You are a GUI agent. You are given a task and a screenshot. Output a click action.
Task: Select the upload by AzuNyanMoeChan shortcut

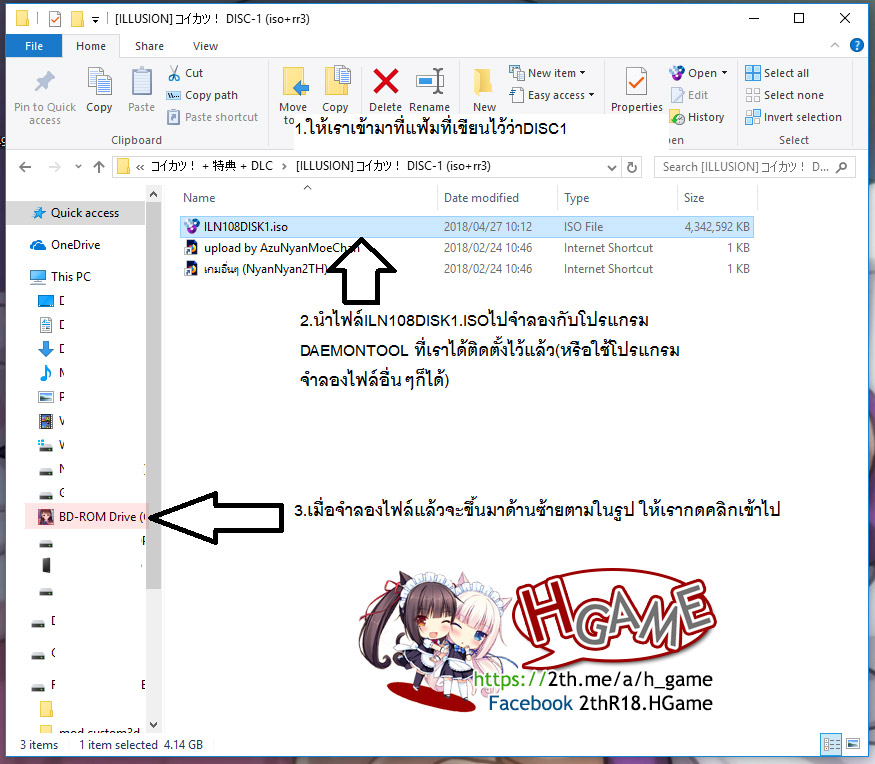coord(467,248)
